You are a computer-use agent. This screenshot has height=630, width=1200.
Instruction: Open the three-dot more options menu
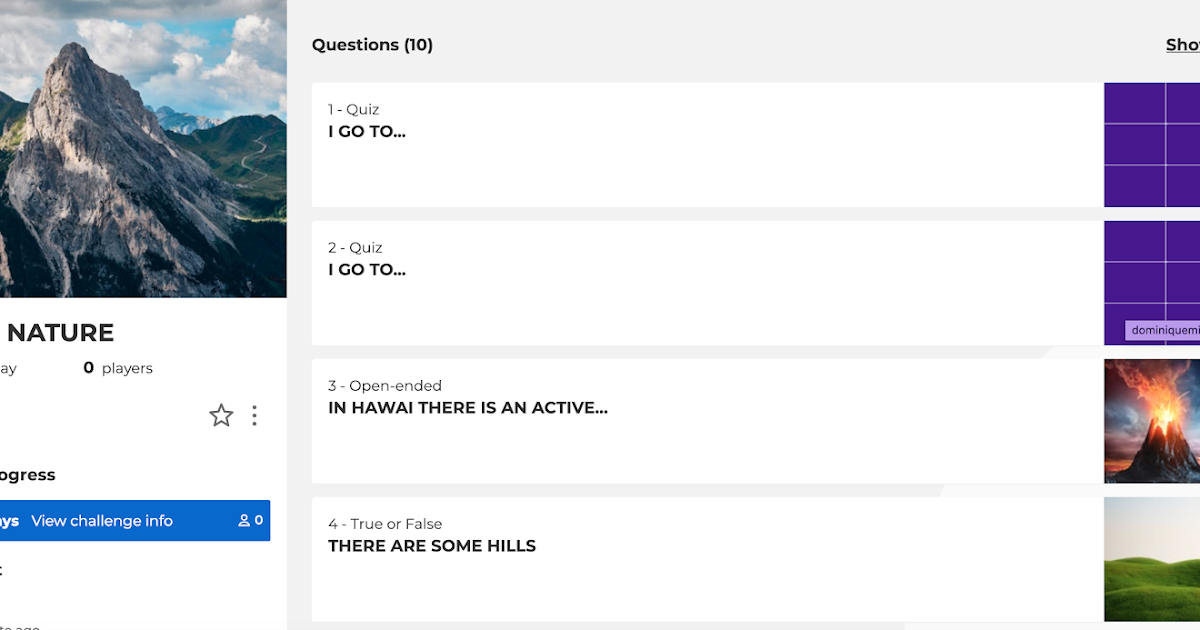pos(254,415)
